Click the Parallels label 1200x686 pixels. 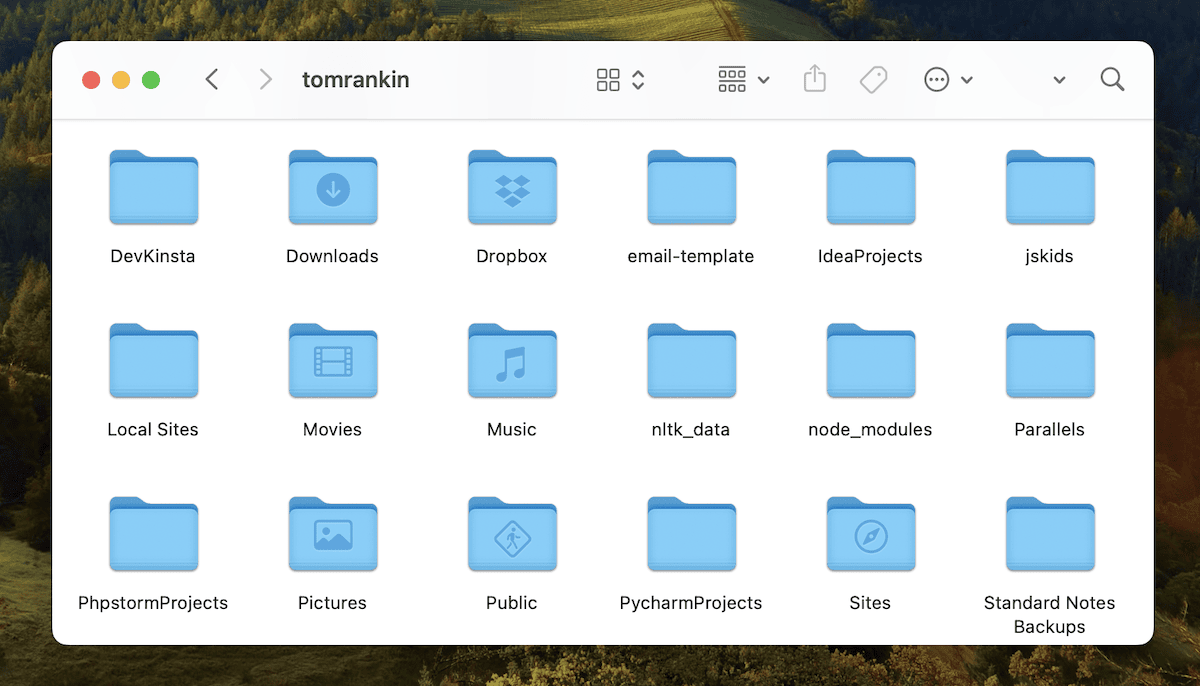tap(1050, 429)
